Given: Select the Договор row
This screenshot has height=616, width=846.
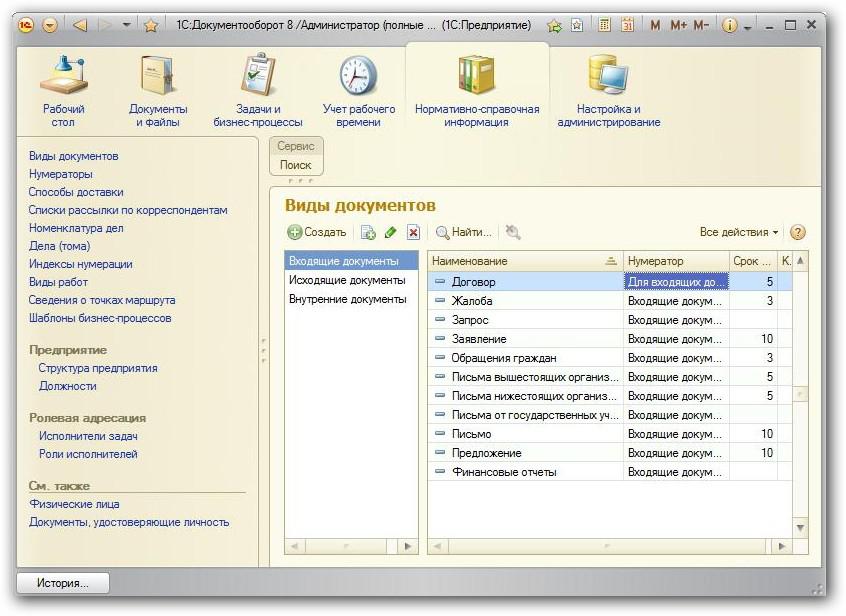Looking at the screenshot, I should point(610,282).
